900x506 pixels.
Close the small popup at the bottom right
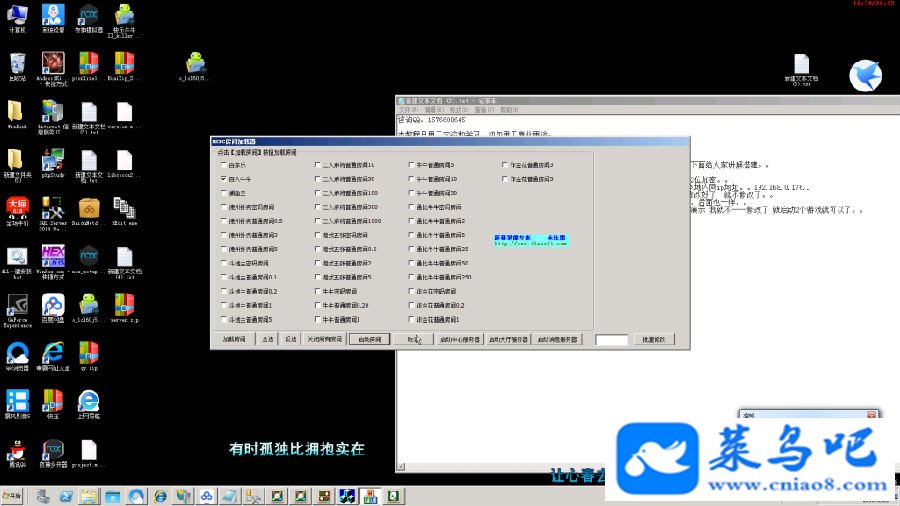tap(871, 415)
